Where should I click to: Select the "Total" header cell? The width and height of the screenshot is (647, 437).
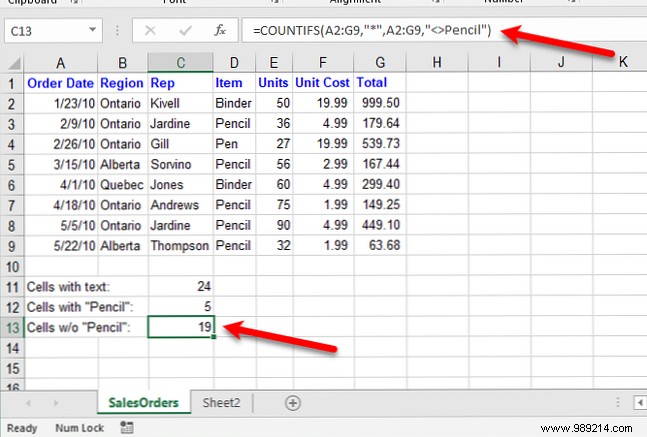coord(380,83)
